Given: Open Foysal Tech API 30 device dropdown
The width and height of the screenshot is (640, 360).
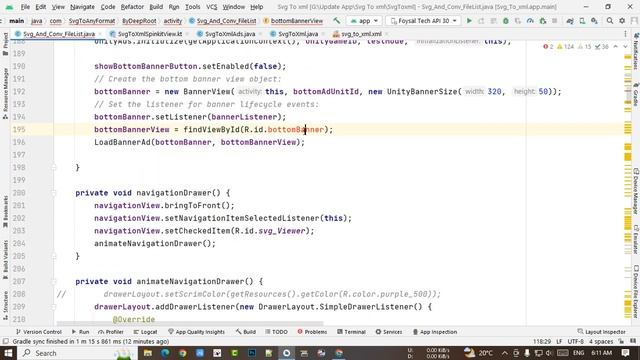Looking at the screenshot, I should tap(423, 20).
